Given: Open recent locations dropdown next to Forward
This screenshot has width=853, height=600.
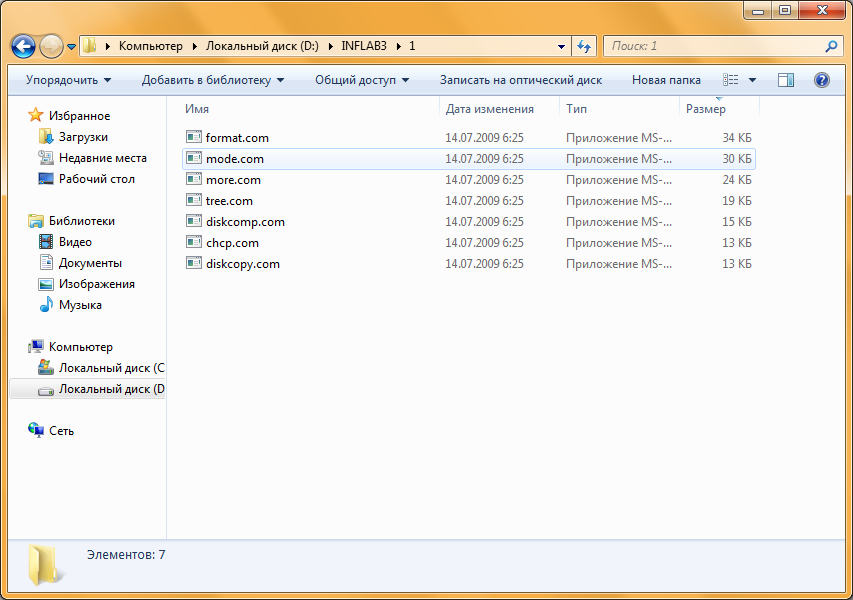Looking at the screenshot, I should (x=71, y=47).
